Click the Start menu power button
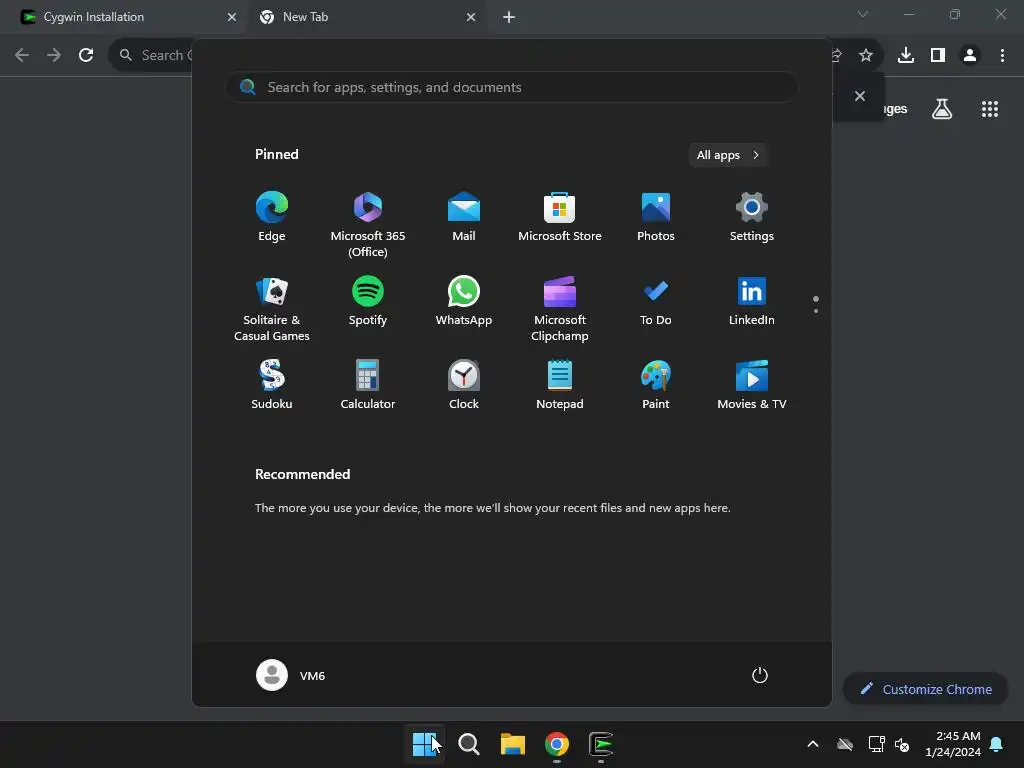 click(760, 675)
